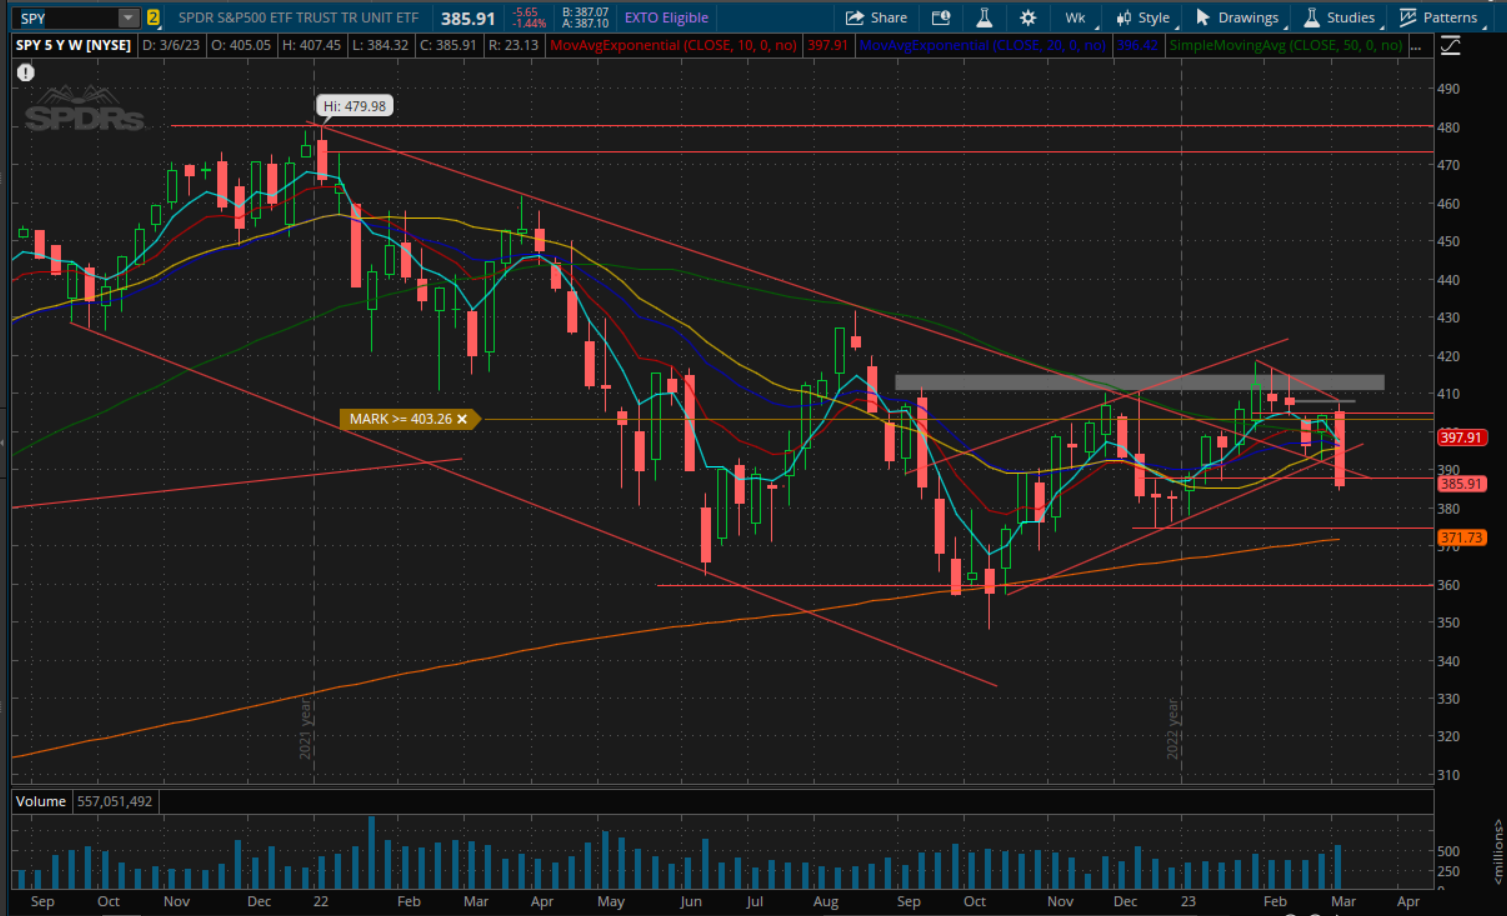Image resolution: width=1507 pixels, height=916 pixels.
Task: Click the Volume label in the lower panel
Action: (x=41, y=801)
